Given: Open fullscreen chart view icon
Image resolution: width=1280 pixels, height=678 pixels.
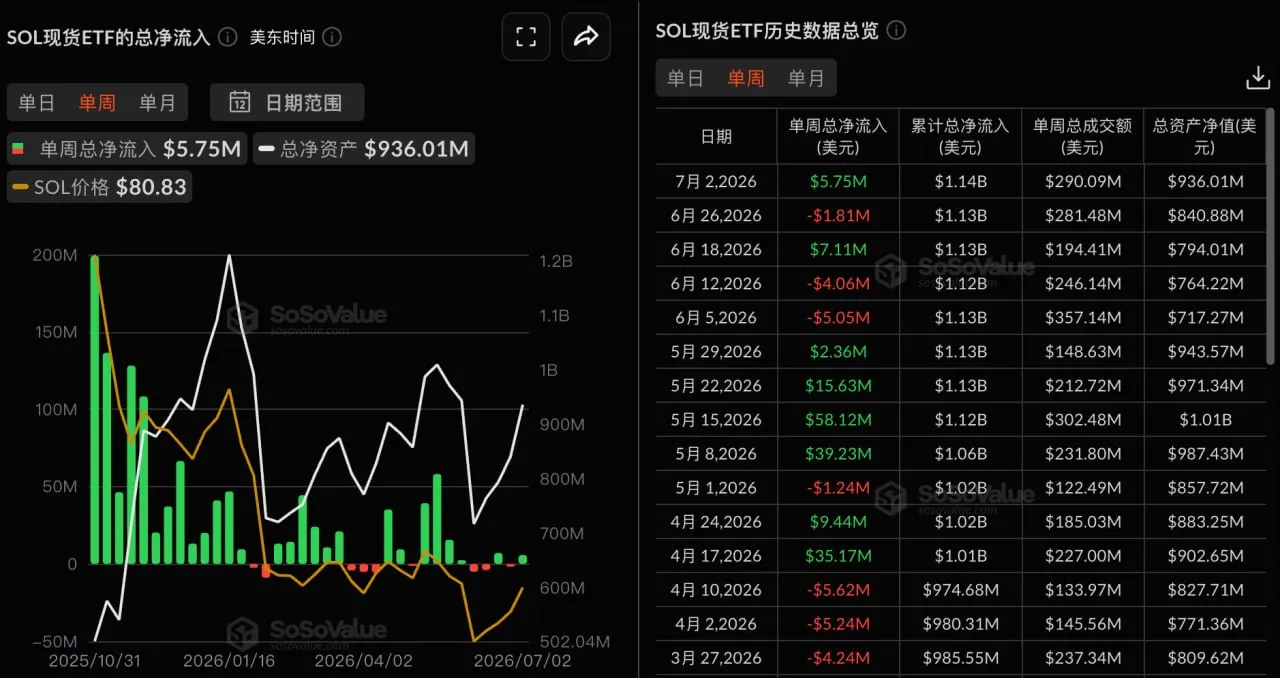Looking at the screenshot, I should [526, 37].
